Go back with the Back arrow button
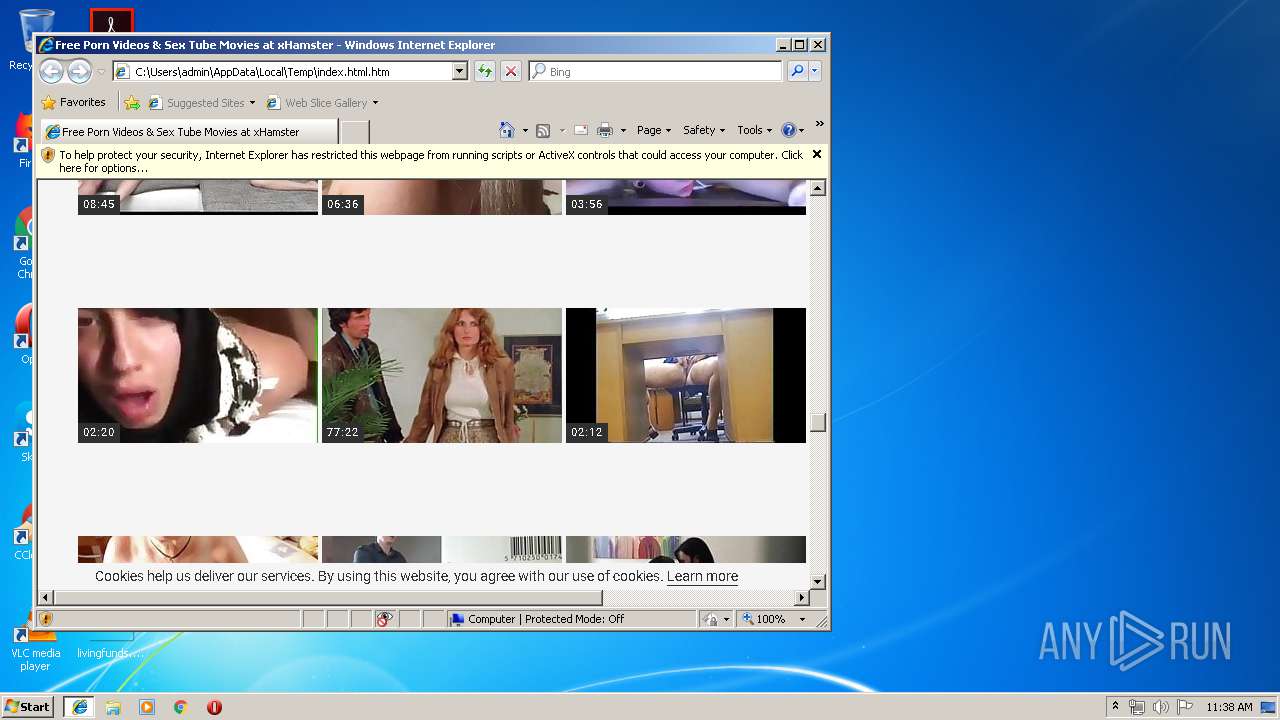Screen dimensions: 1280x720 tap(51, 71)
